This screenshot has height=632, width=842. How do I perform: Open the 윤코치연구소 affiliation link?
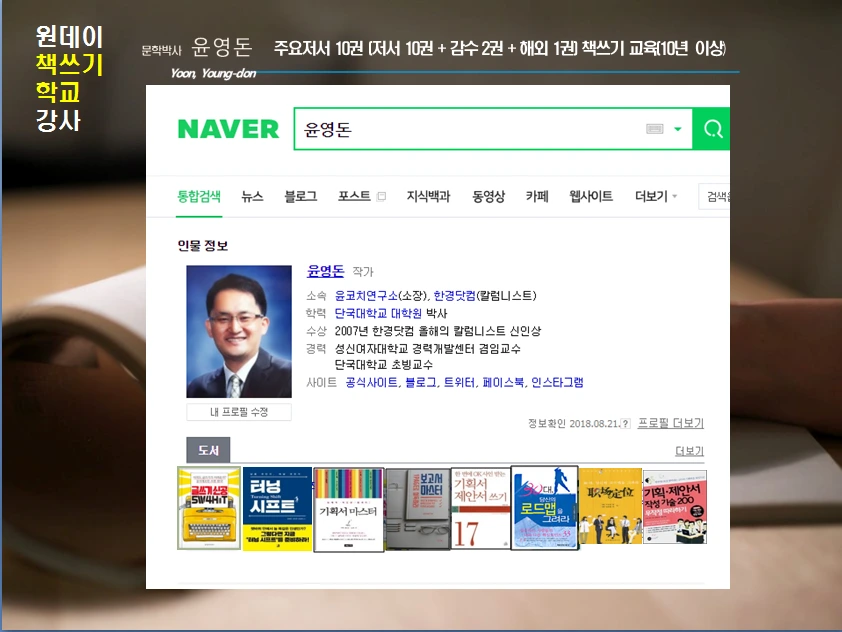pyautogui.click(x=366, y=296)
